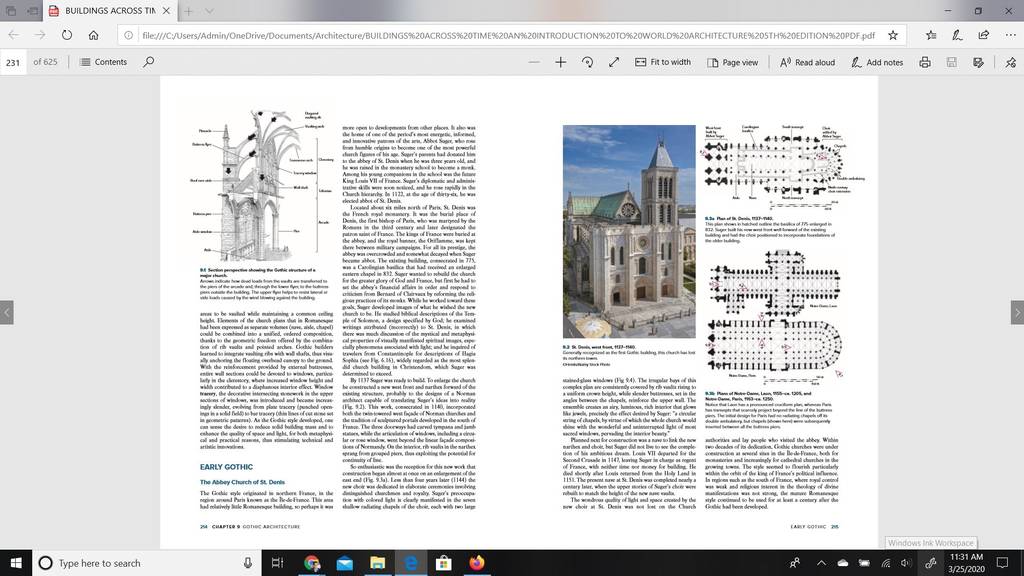Click the Type here to search box

pyautogui.click(x=147, y=563)
